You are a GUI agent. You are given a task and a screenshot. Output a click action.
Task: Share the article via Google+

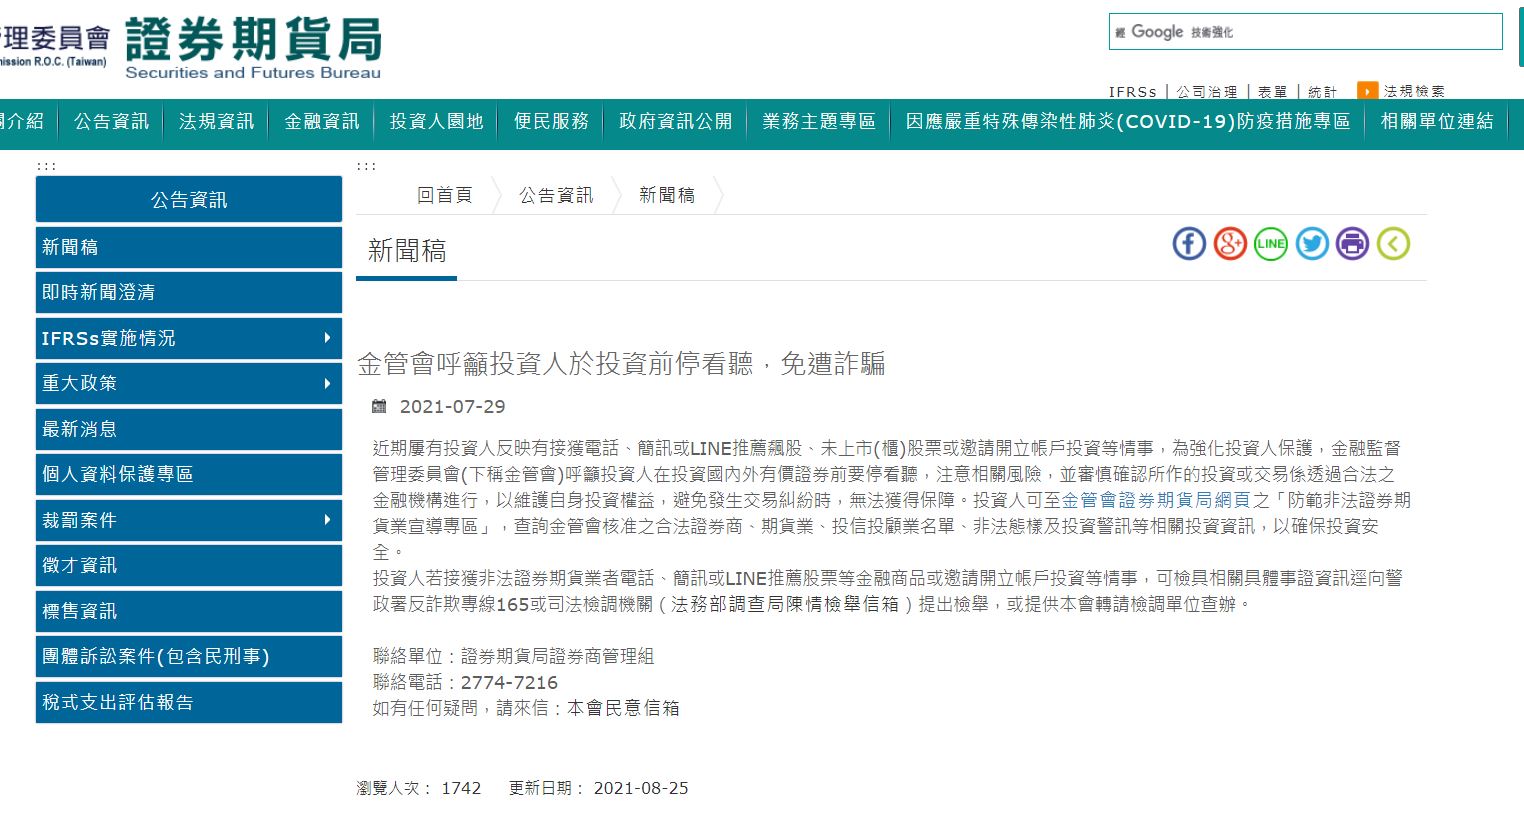pyautogui.click(x=1229, y=243)
